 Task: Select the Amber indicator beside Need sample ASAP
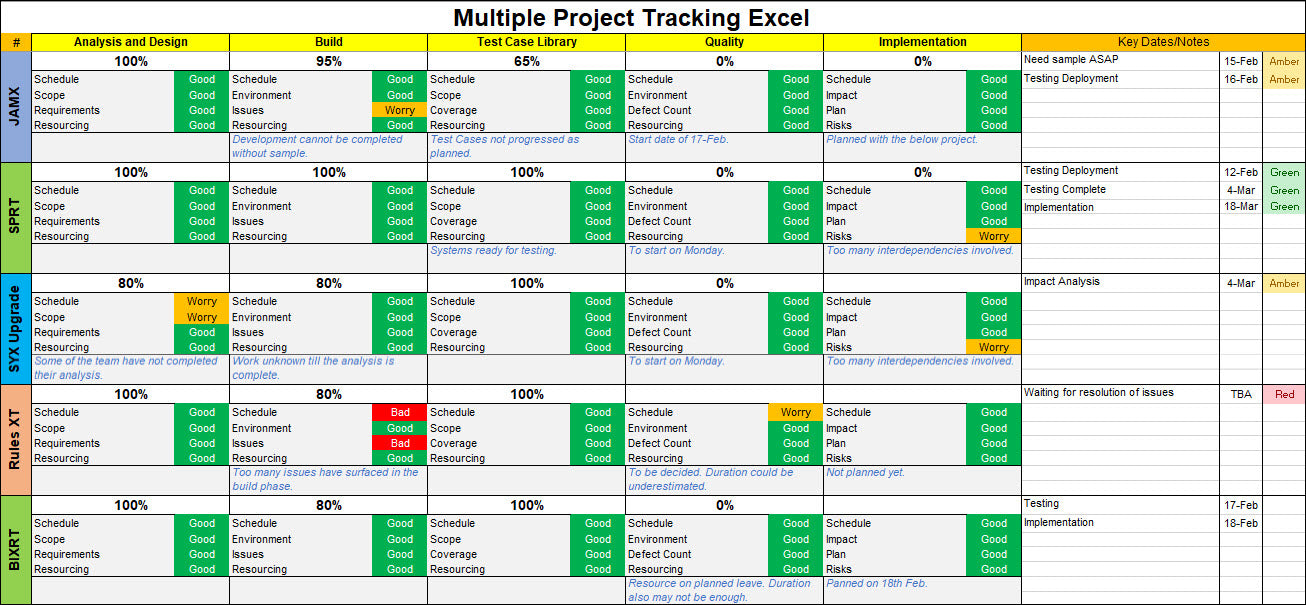click(x=1283, y=61)
